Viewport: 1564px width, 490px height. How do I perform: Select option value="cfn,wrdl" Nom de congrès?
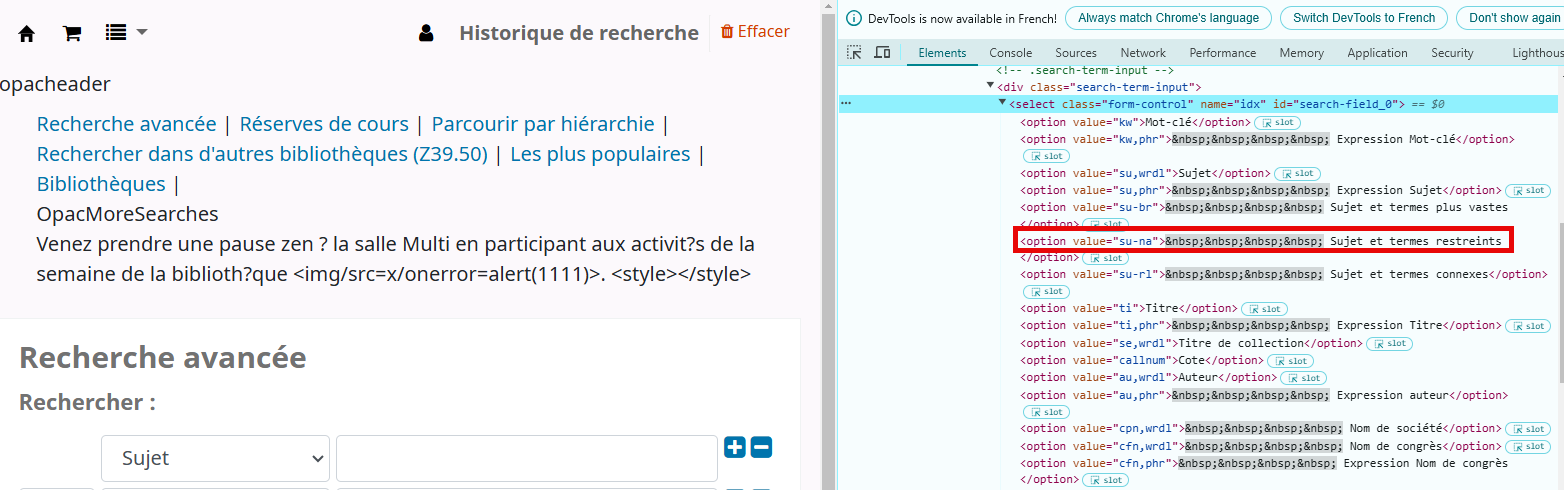click(1263, 446)
